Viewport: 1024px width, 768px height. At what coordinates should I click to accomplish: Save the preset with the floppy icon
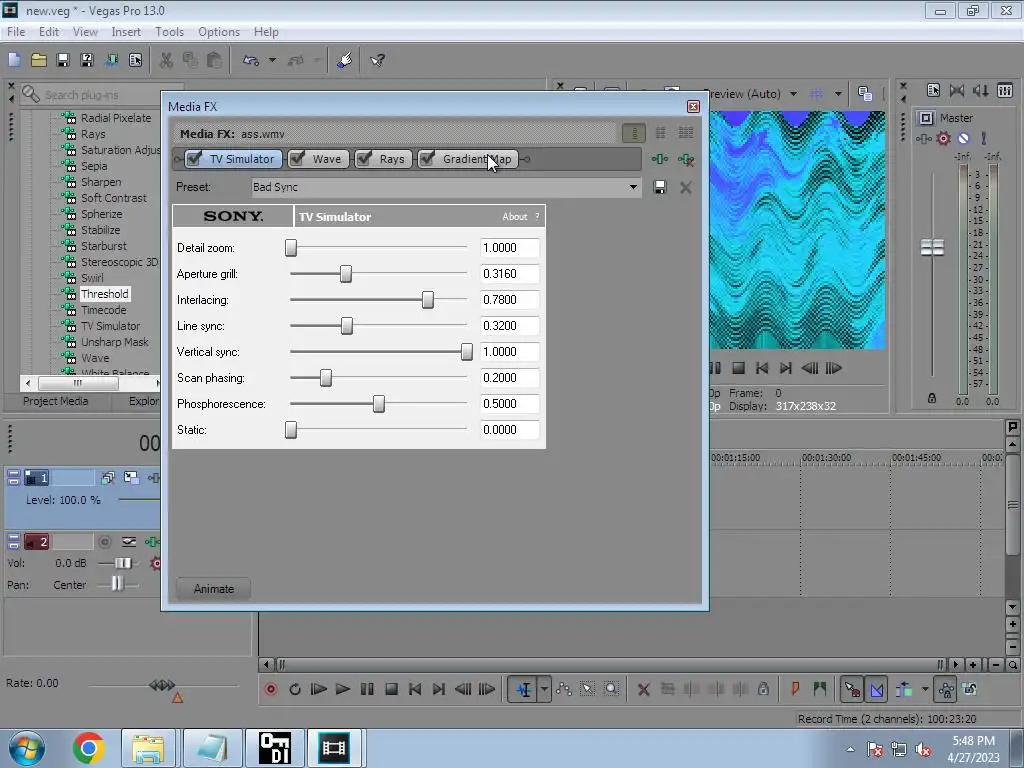(x=660, y=187)
